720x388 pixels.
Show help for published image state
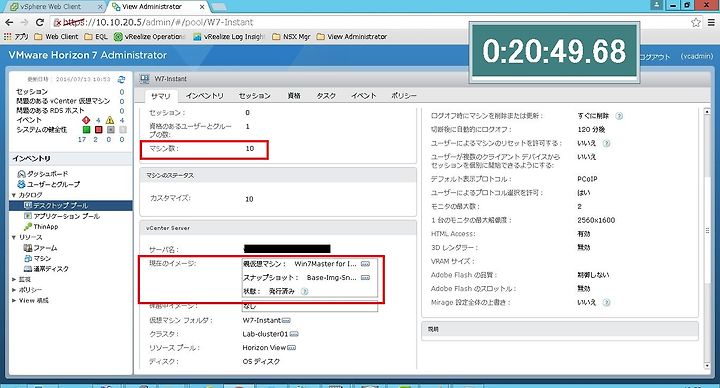pos(304,291)
